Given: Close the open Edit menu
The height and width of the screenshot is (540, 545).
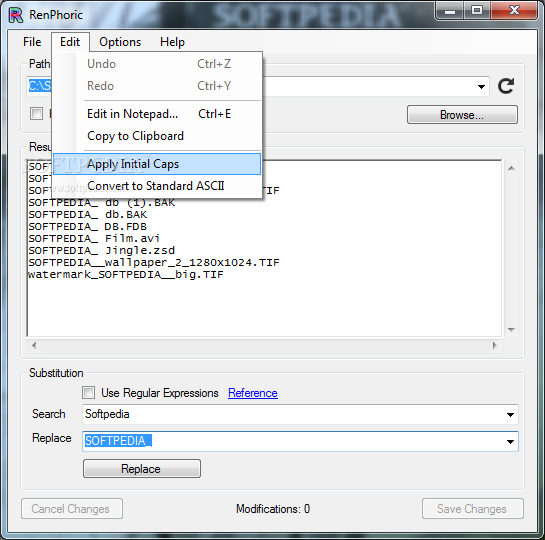Looking at the screenshot, I should (x=70, y=42).
